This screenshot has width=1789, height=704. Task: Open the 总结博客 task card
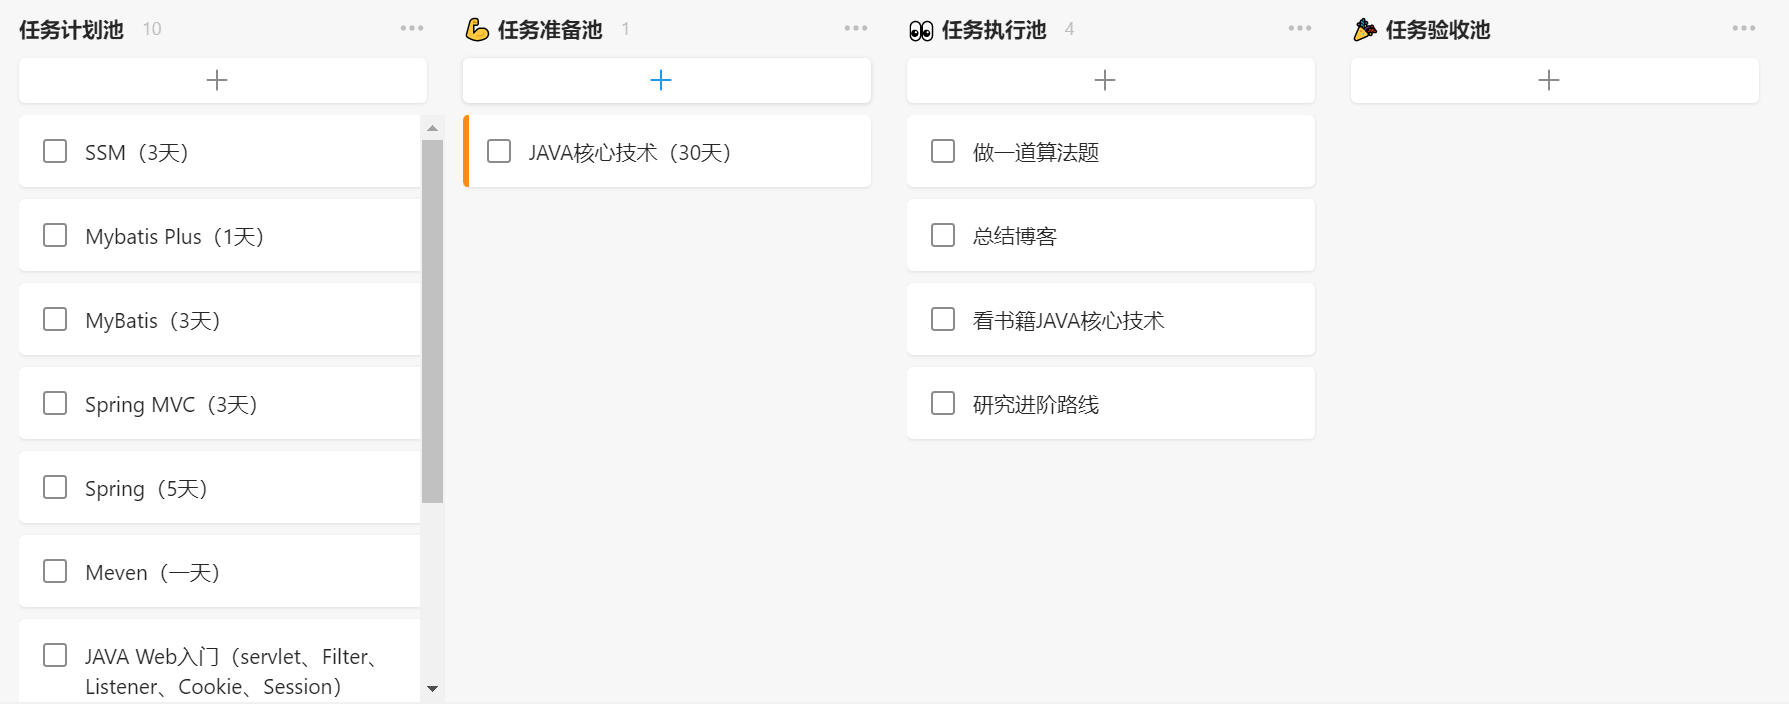(1111, 235)
